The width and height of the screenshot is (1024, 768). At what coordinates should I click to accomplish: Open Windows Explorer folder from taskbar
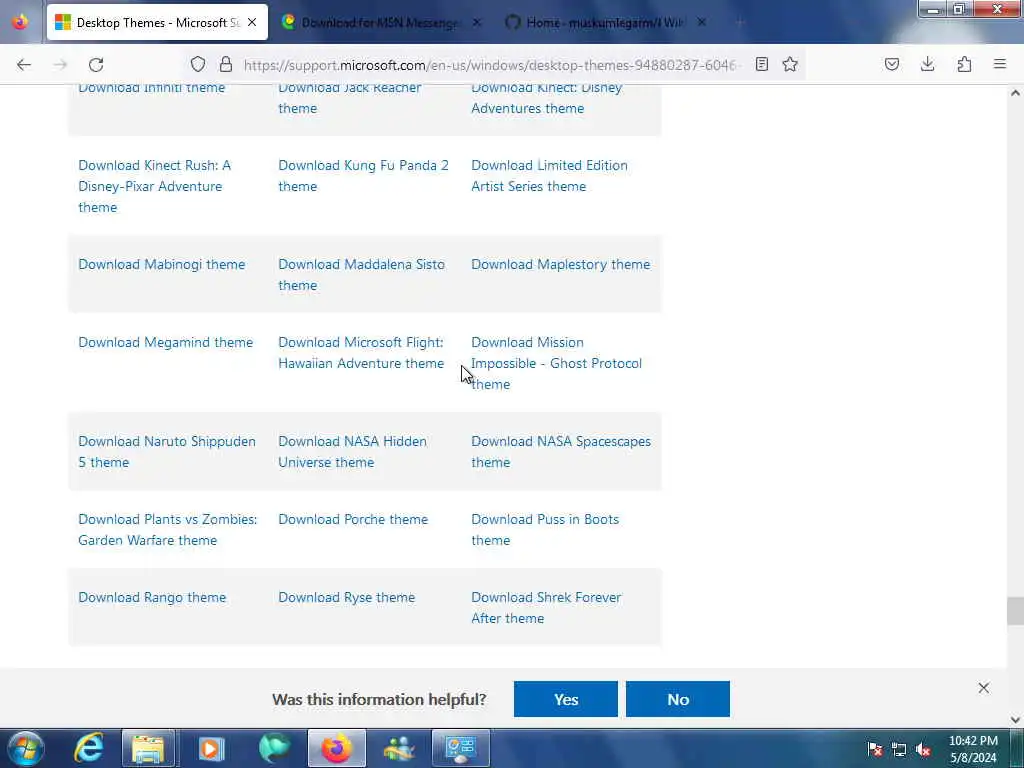(x=148, y=748)
